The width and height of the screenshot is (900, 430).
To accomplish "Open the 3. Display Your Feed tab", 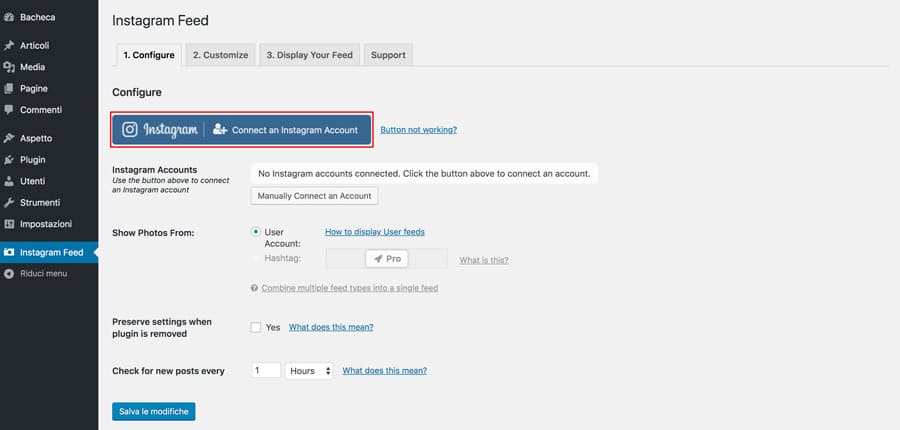I will [309, 55].
